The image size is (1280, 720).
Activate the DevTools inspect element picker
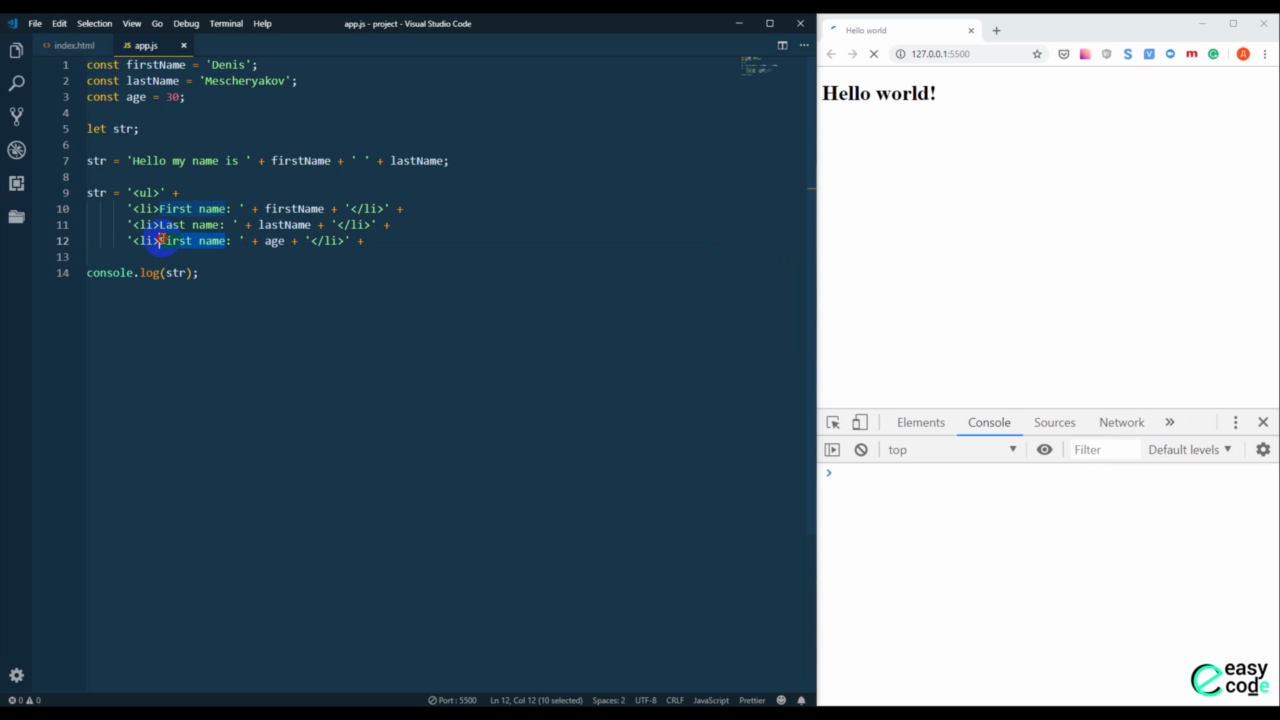pos(833,423)
